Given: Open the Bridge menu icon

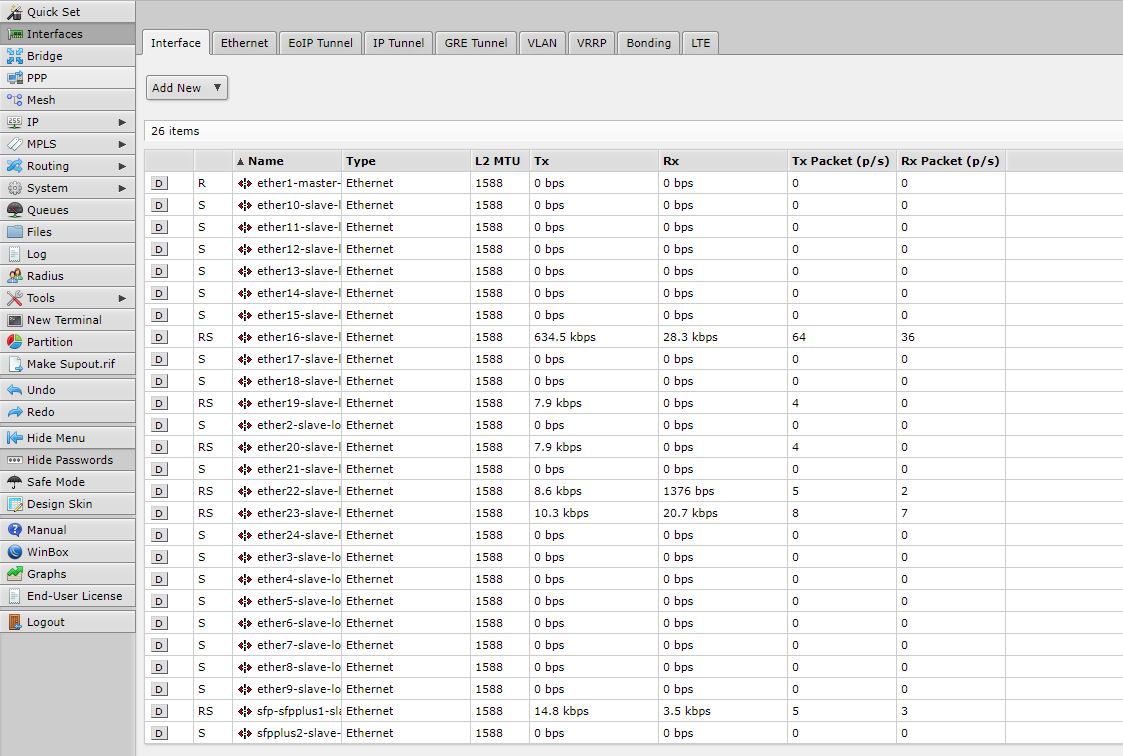Looking at the screenshot, I should pos(14,56).
